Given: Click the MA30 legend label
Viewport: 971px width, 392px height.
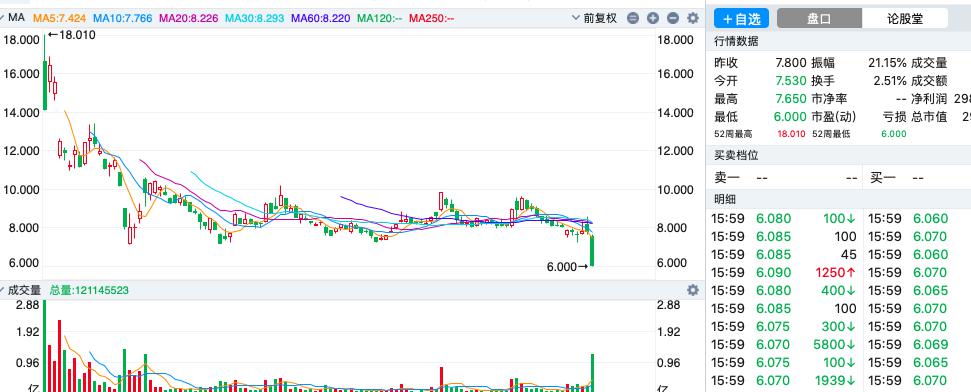Looking at the screenshot, I should tap(255, 19).
